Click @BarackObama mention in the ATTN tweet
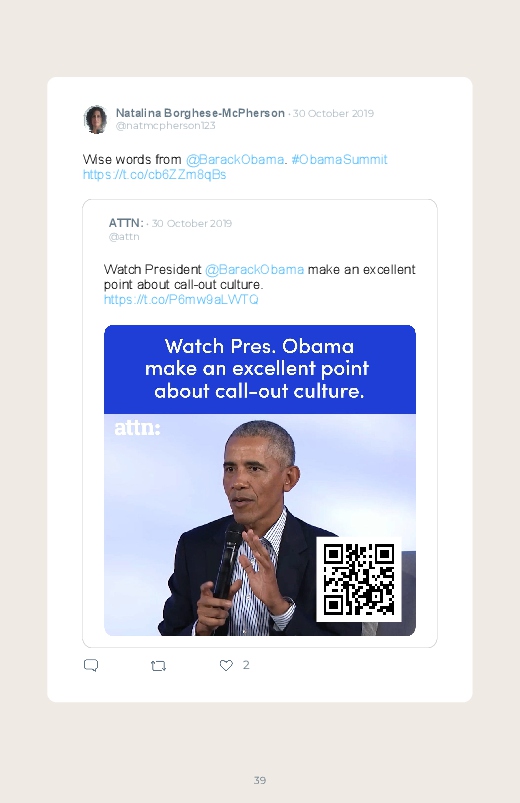 pos(254,269)
